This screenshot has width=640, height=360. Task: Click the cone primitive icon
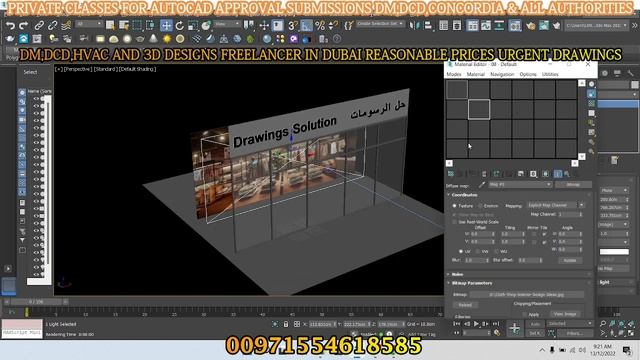pos(153,39)
